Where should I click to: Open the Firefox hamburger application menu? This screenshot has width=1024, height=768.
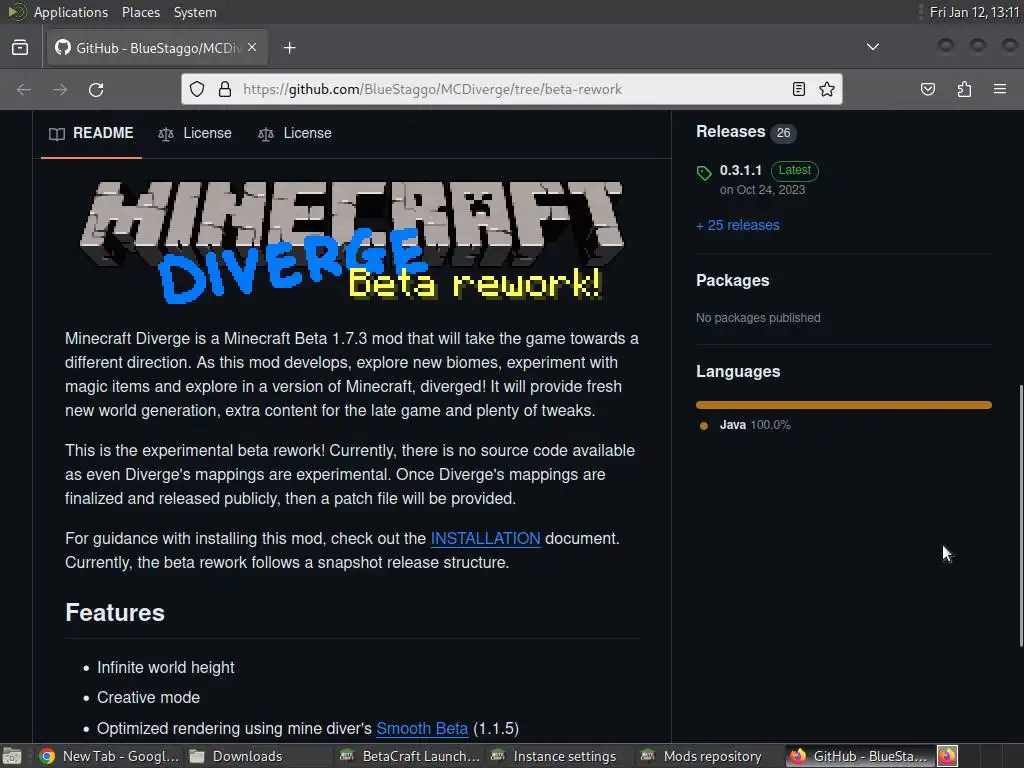[1000, 89]
